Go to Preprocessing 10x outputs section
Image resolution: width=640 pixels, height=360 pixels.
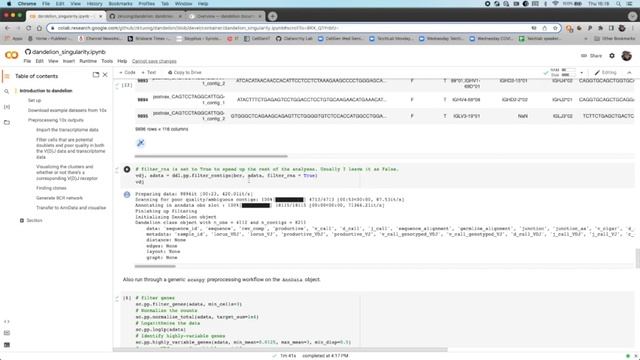click(x=56, y=120)
